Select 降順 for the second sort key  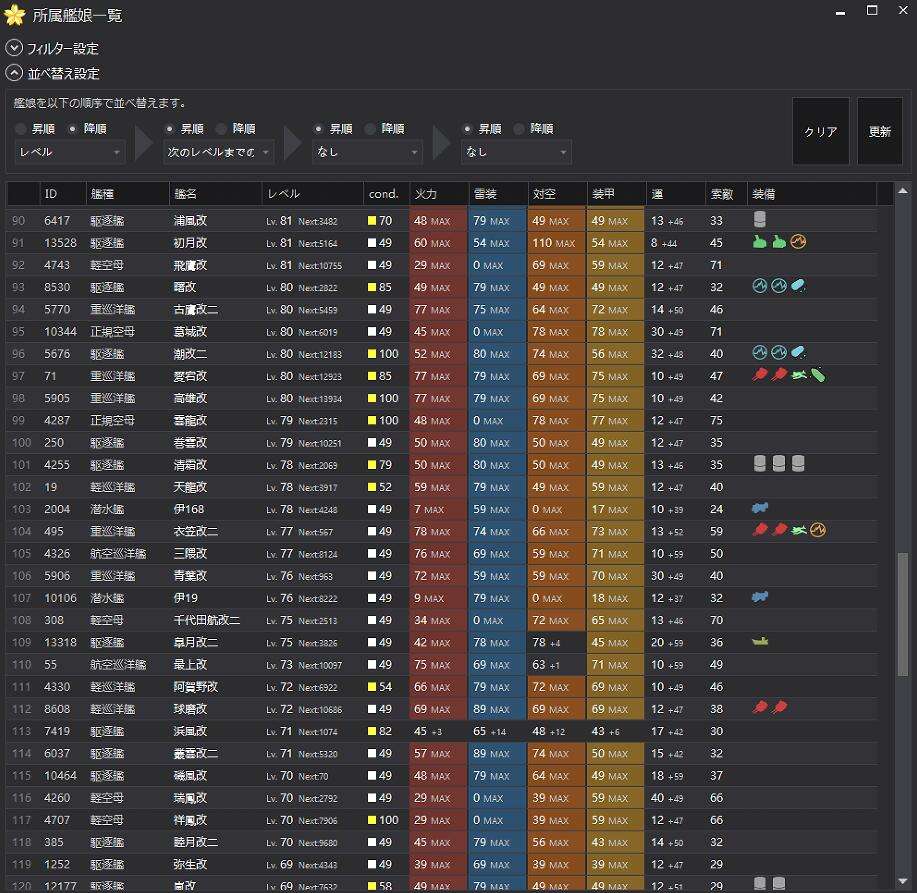point(237,129)
